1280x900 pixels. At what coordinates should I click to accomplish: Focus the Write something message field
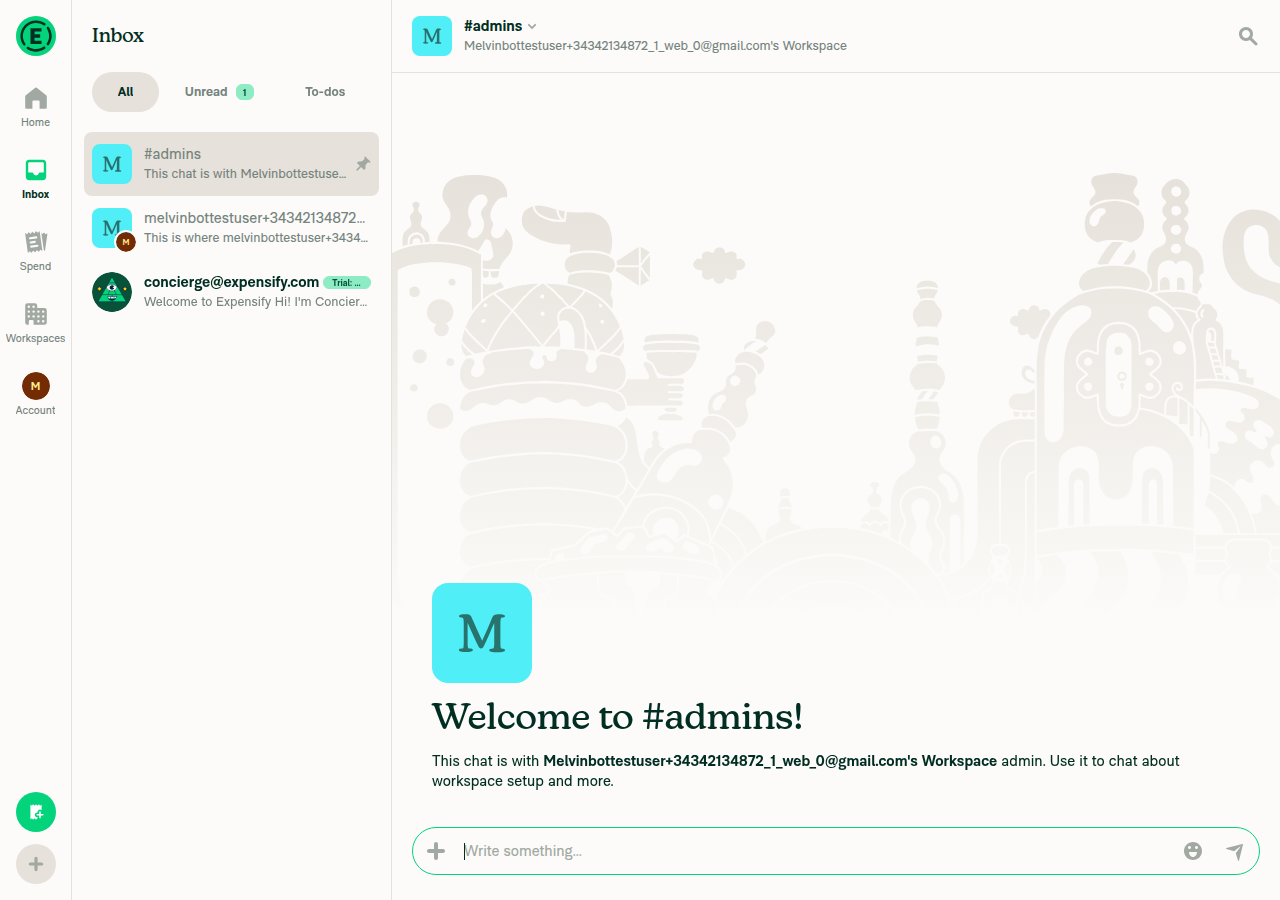pyautogui.click(x=815, y=851)
